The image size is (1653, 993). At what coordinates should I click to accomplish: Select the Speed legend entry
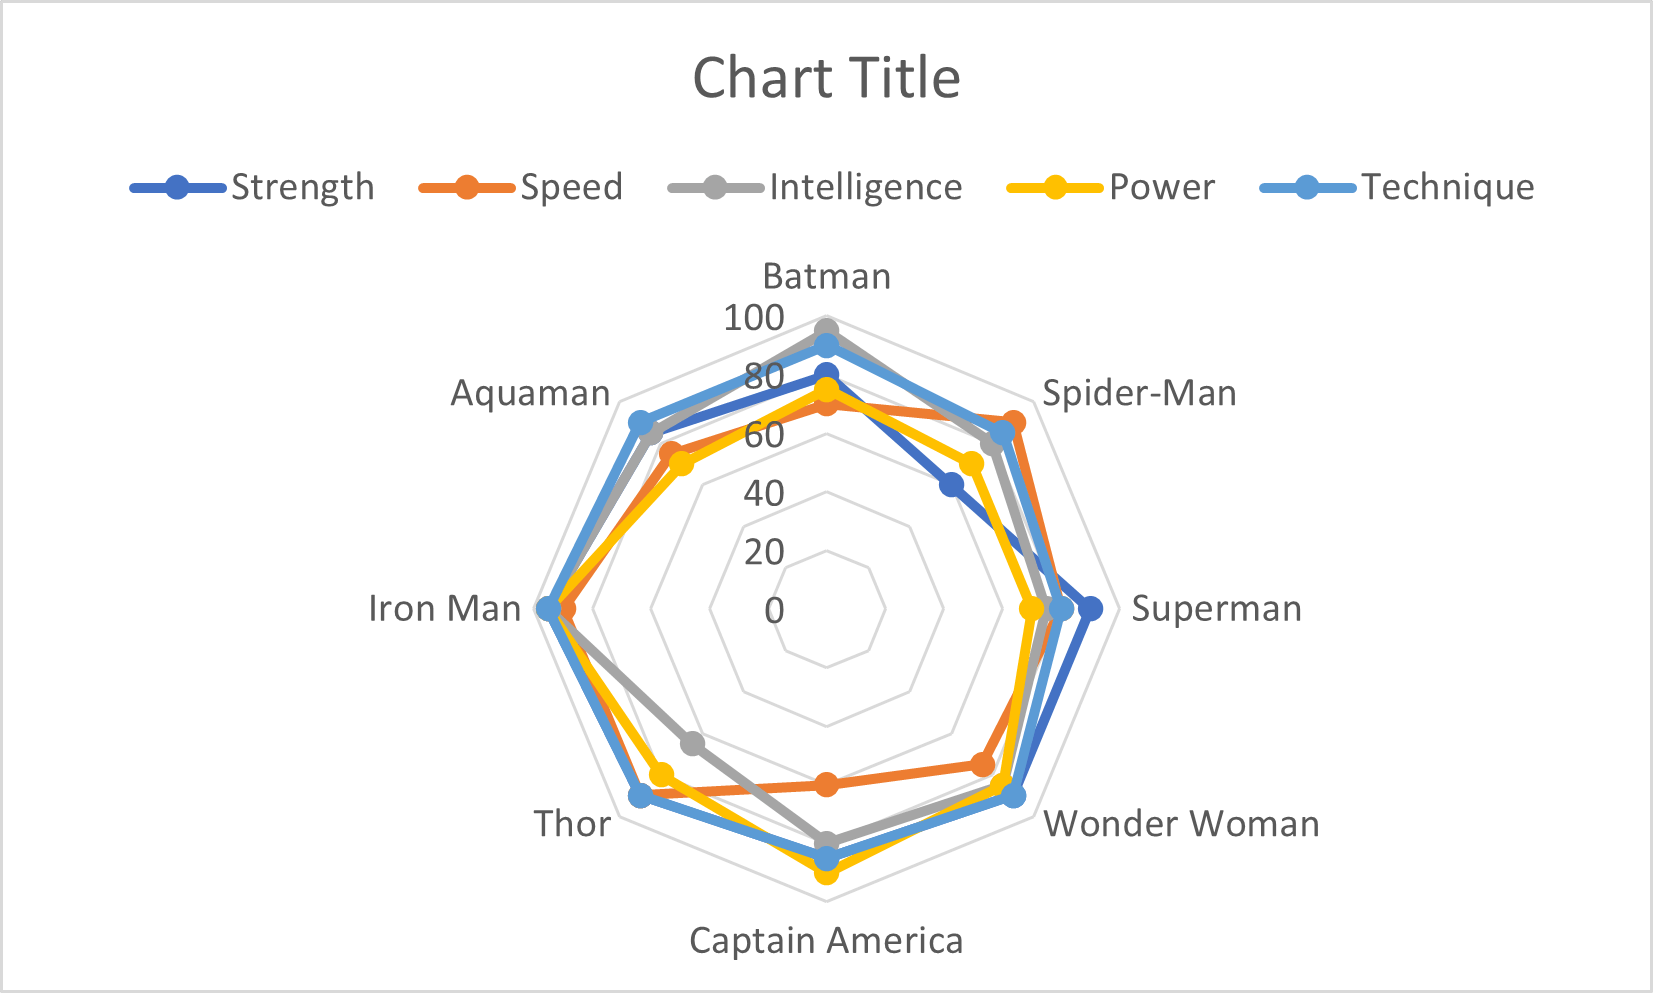pyautogui.click(x=571, y=187)
